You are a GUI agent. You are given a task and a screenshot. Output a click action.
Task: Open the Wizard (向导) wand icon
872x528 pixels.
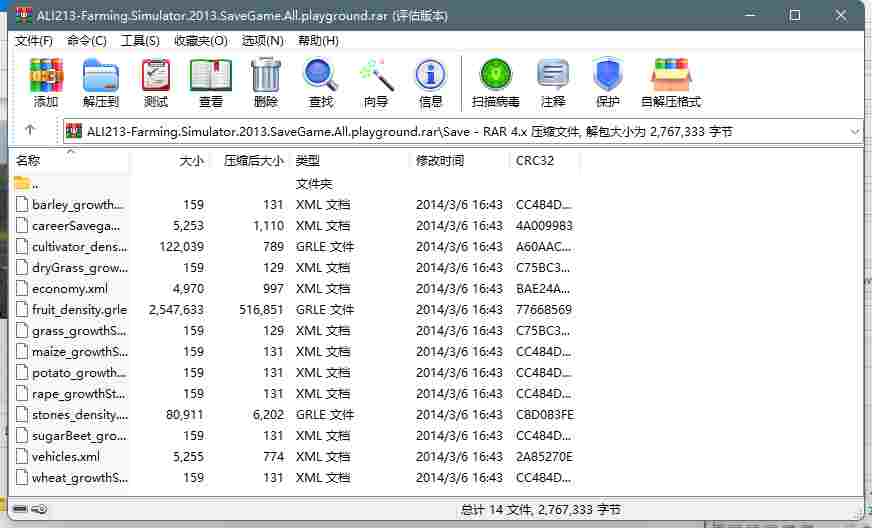pos(376,76)
